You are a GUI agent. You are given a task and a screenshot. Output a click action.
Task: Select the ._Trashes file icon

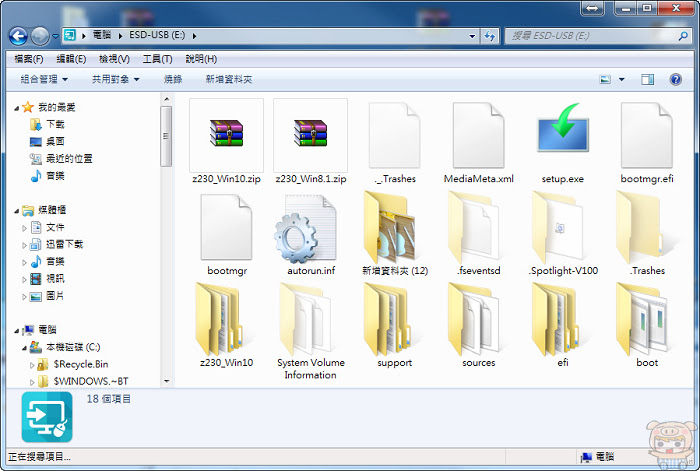(x=395, y=135)
